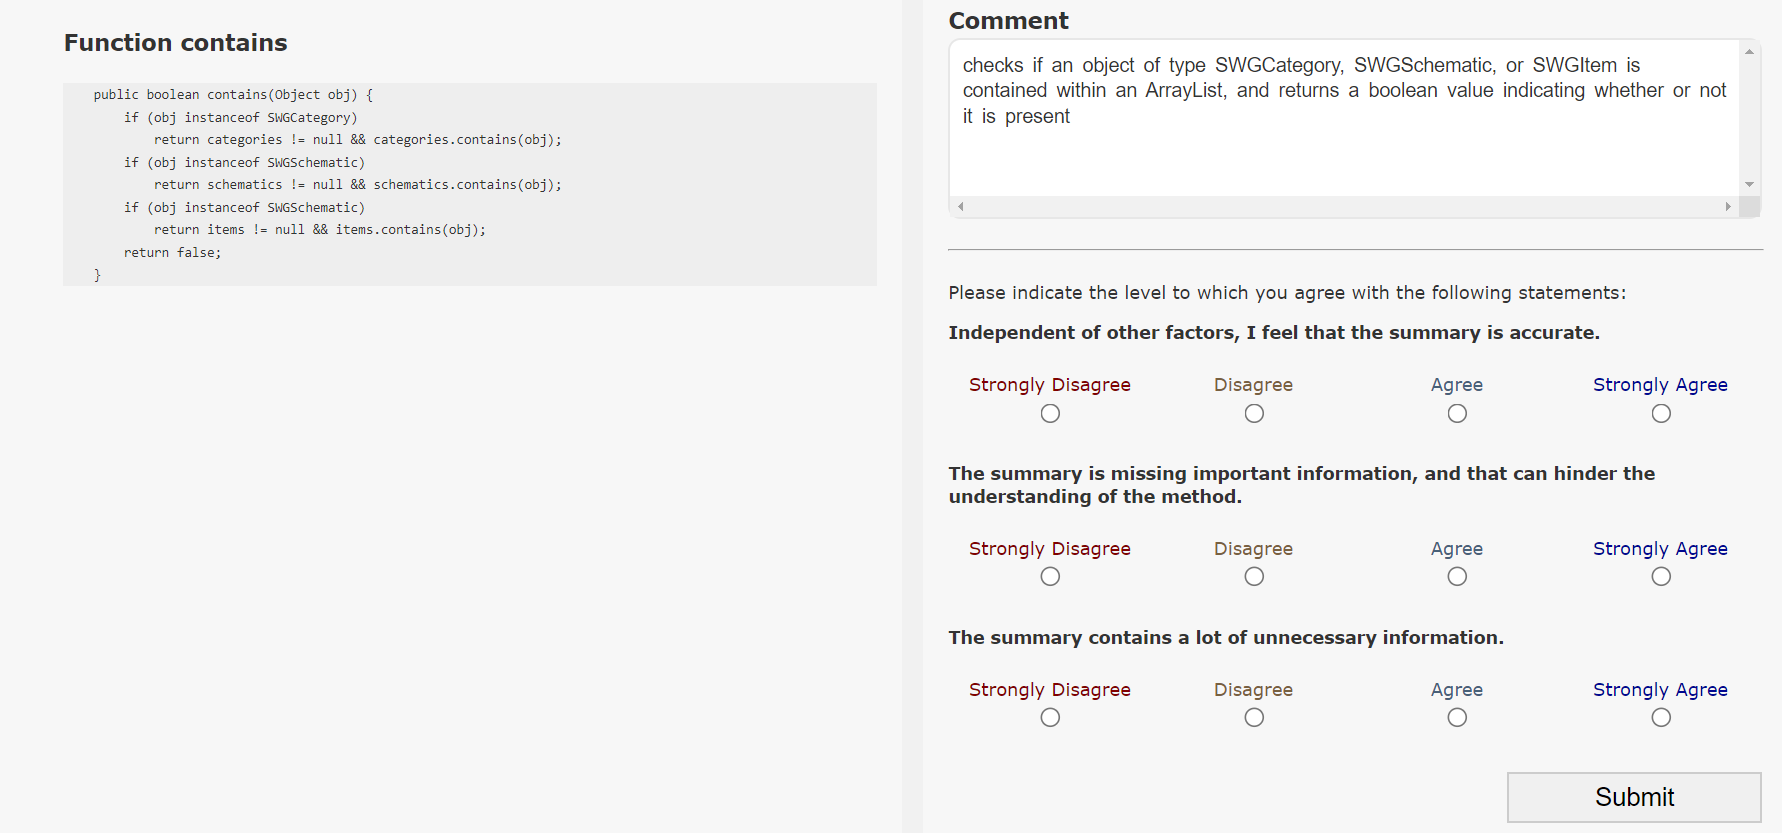1782x833 pixels.
Task: Select Strongly Agree for summary accuracy
Action: coord(1661,414)
